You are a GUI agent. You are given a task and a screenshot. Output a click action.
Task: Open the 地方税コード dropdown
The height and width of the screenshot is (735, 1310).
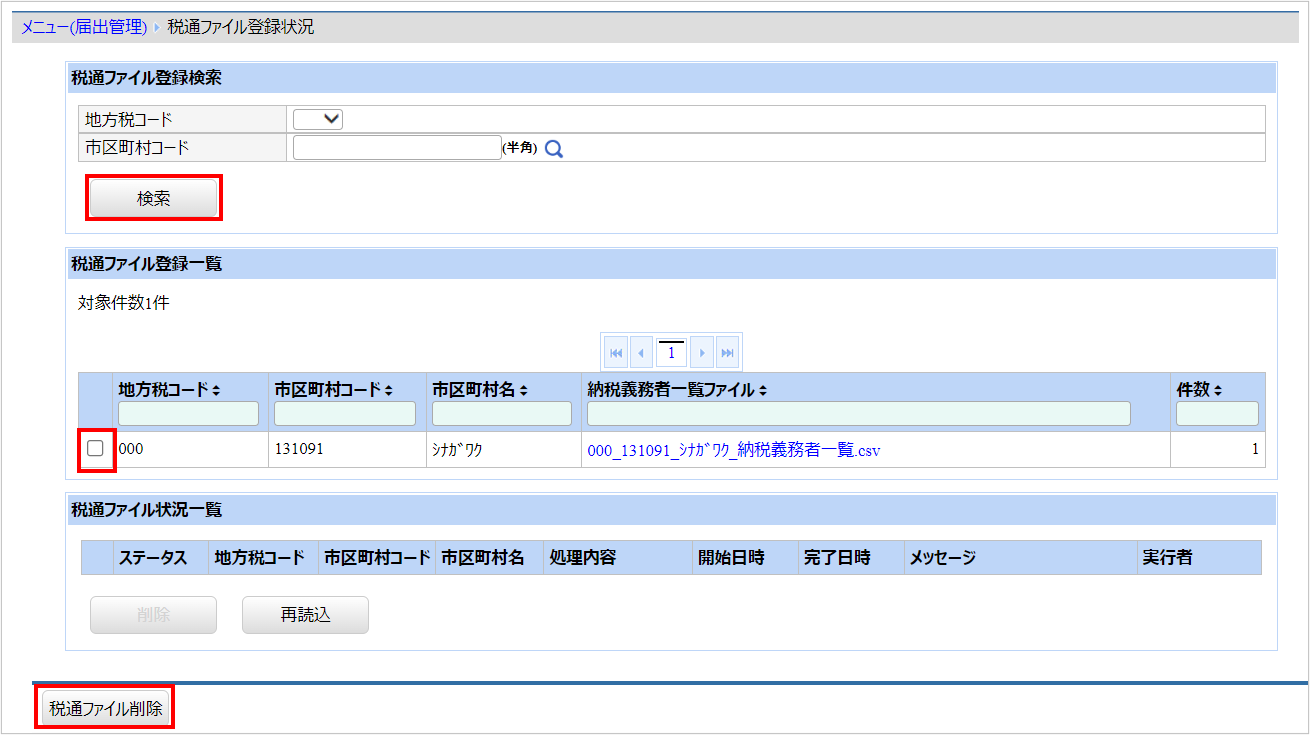318,119
